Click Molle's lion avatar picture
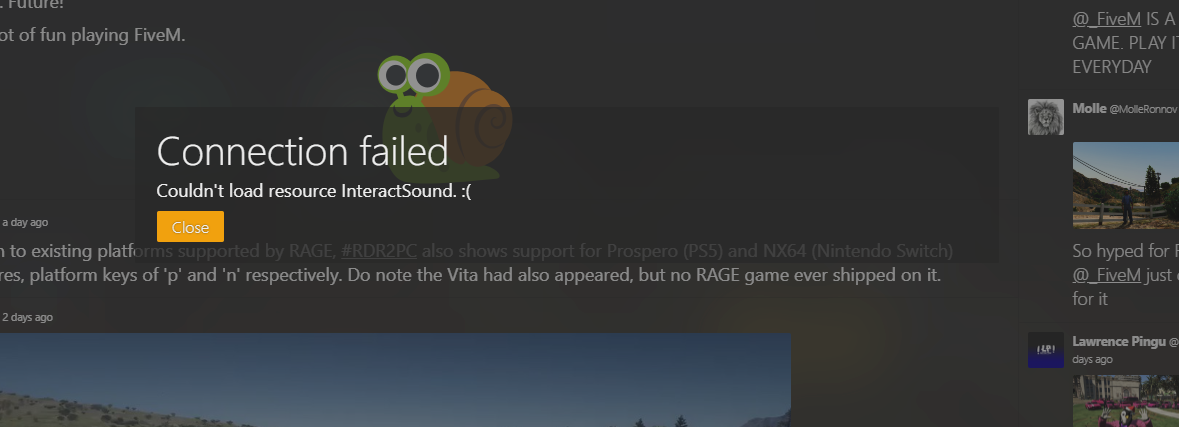 (1046, 117)
